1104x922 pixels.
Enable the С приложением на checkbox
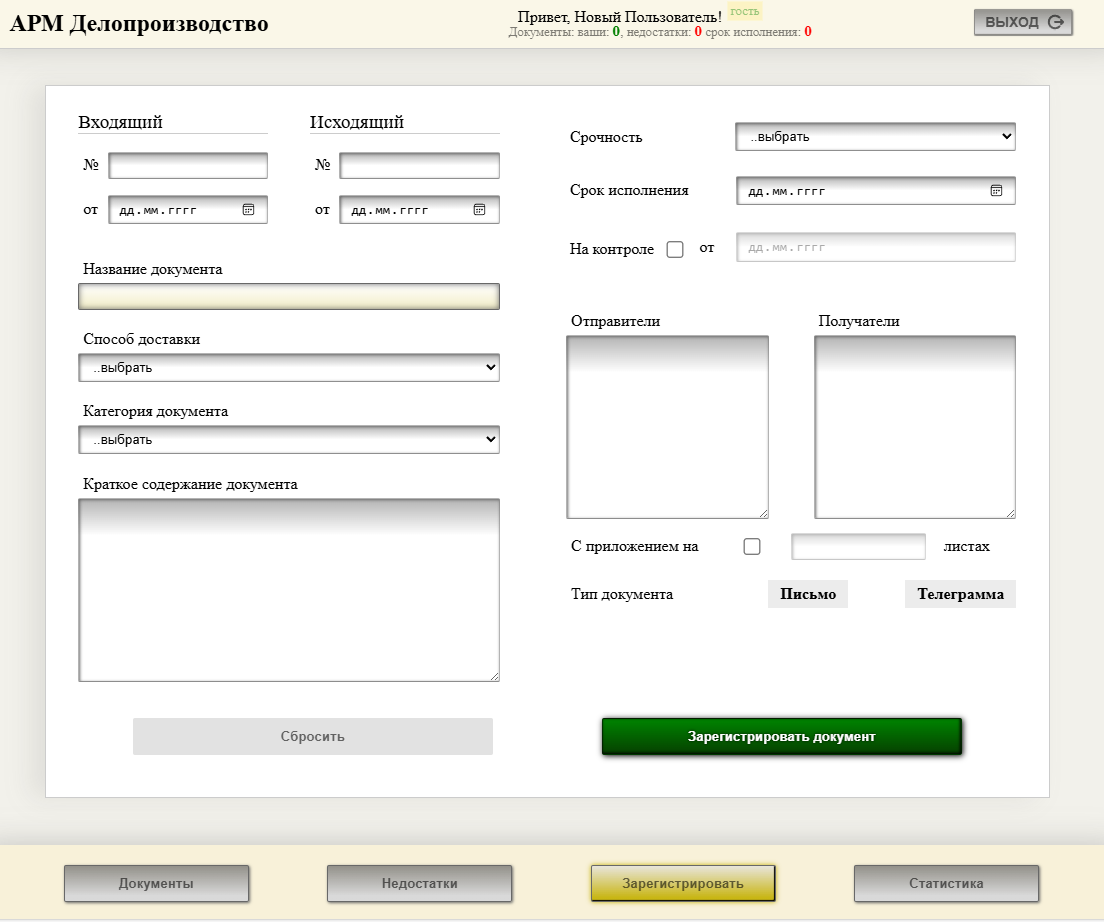coord(752,547)
